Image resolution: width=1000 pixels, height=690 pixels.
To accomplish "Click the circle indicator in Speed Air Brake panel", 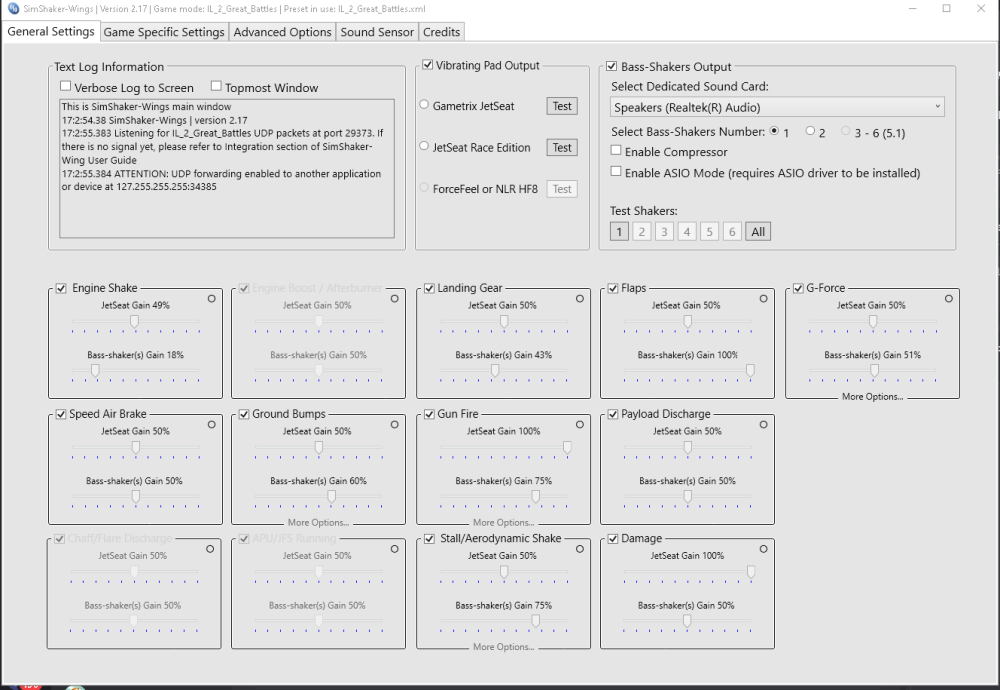I will tap(212, 425).
